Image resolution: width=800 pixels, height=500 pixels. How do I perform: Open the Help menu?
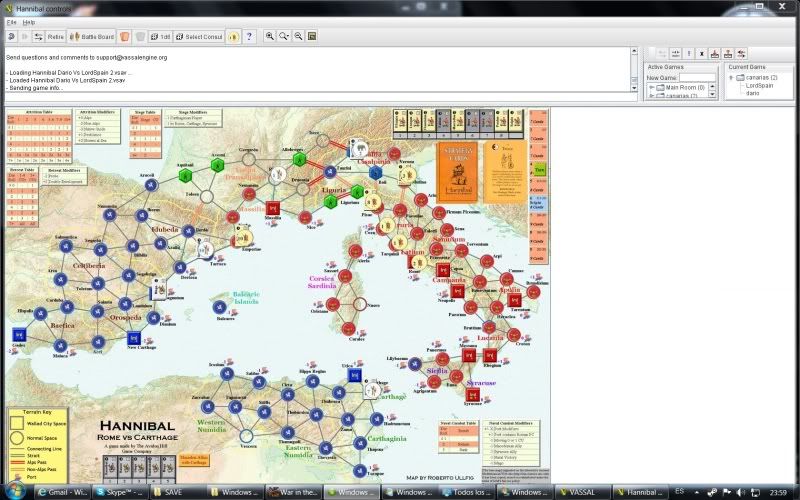[x=29, y=22]
